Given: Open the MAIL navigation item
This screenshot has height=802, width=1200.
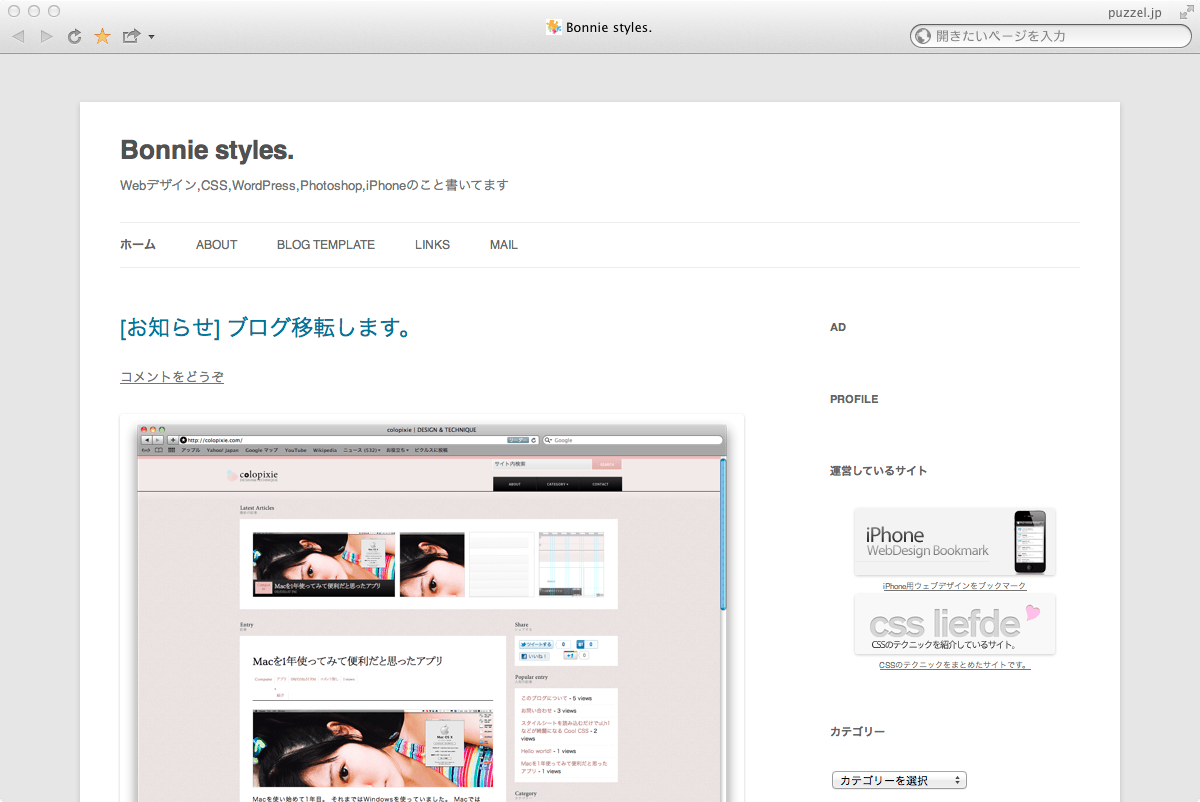Looking at the screenshot, I should (x=504, y=245).
